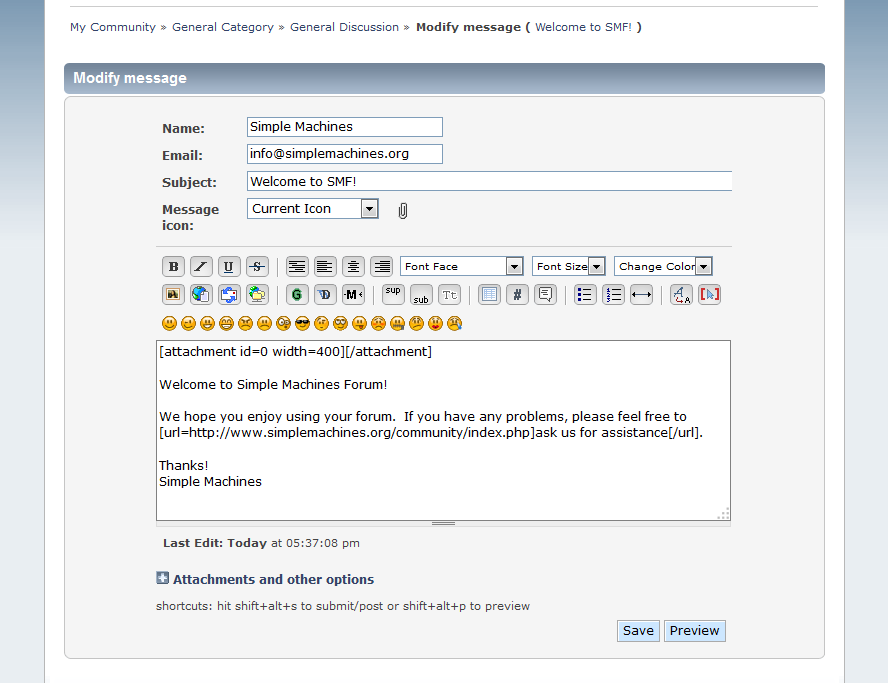The height and width of the screenshot is (683, 888).
Task: Open the Change Color dropdown
Action: pyautogui.click(x=663, y=266)
